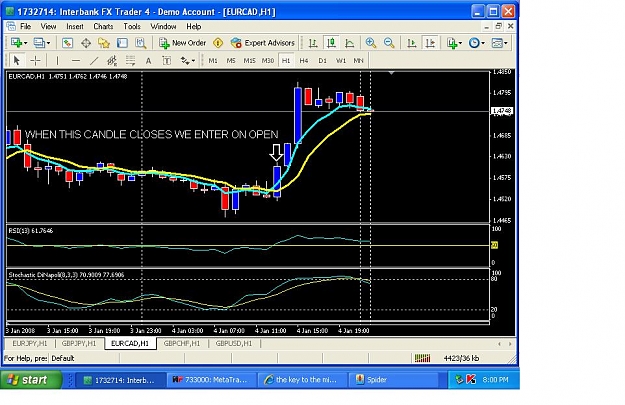
Task: Select the Fibonacci Retracement tool
Action: (x=130, y=61)
